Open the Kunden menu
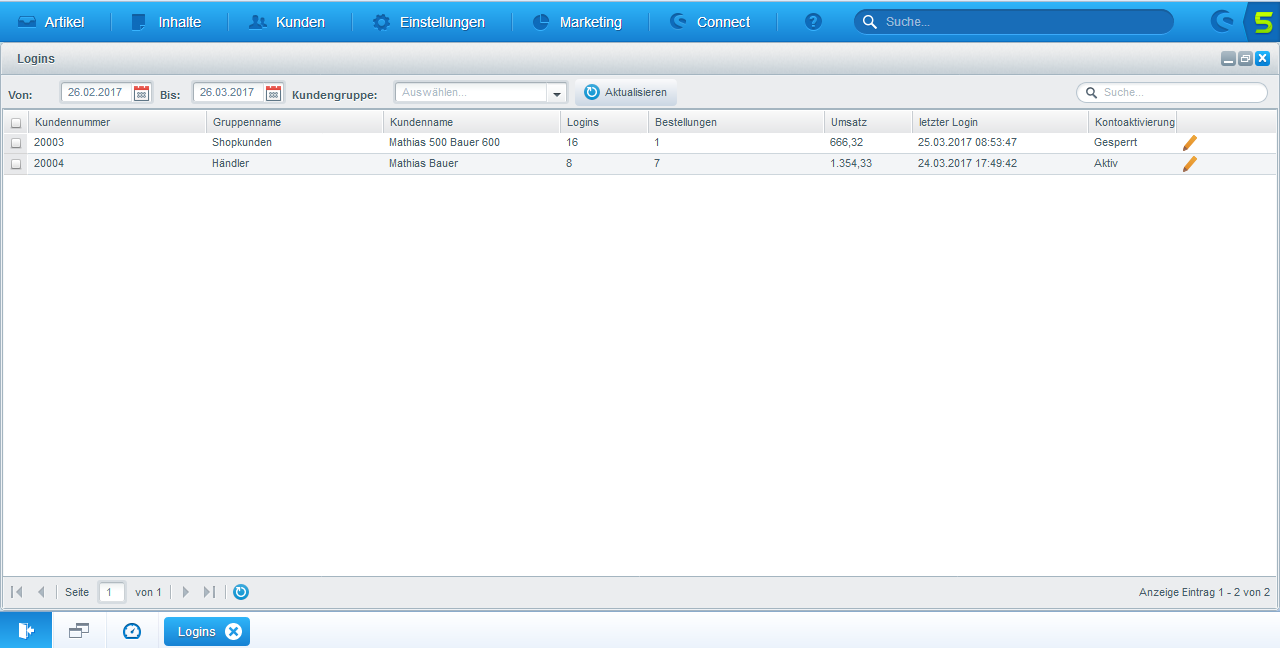 (x=287, y=22)
